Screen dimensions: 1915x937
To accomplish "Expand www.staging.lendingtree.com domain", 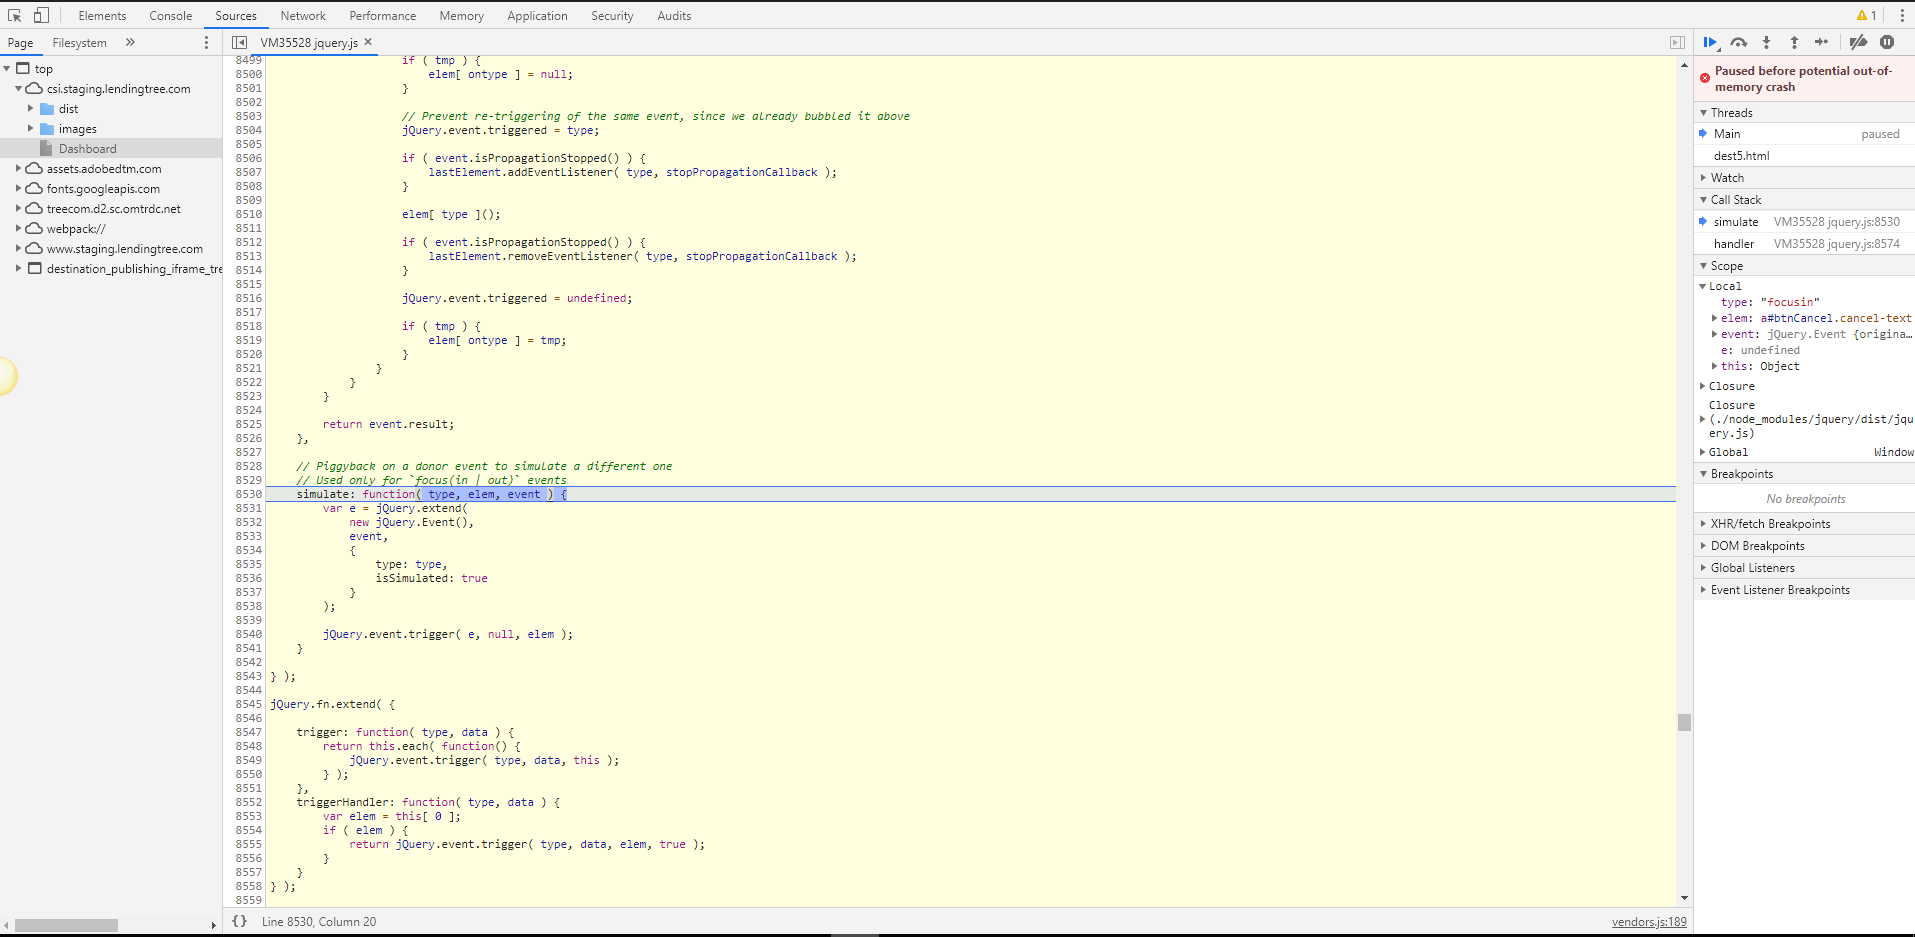I will [19, 248].
